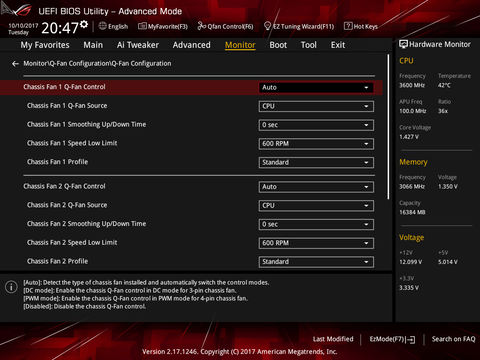Viewport: 480px width, 360px height.
Task: Open Chassis Fan 1 Q-Fan Source dropdown
Action: (x=316, y=106)
